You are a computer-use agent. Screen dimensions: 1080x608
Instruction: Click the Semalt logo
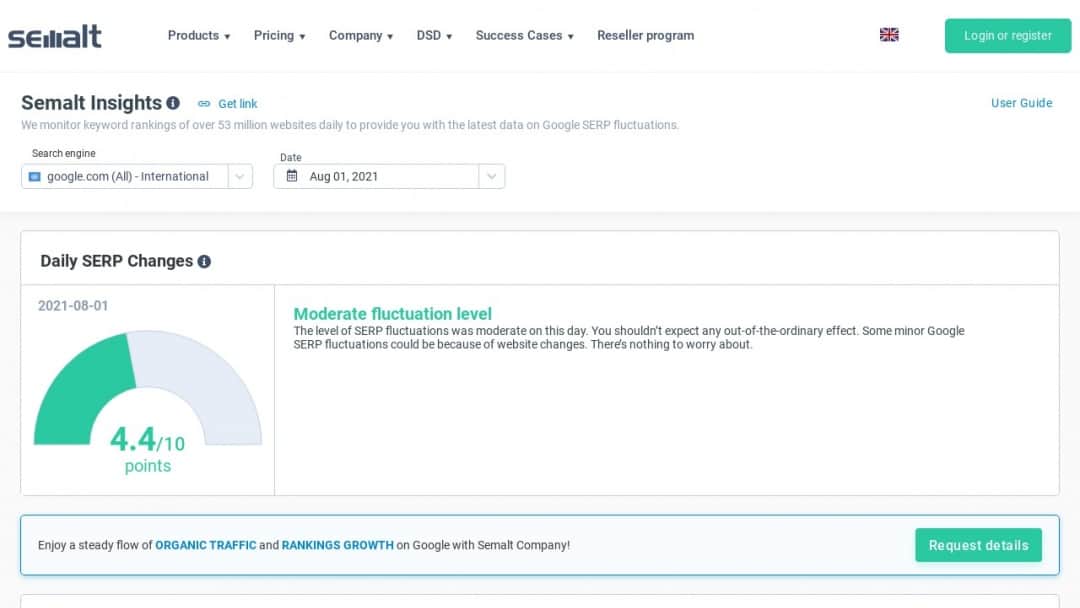(55, 37)
